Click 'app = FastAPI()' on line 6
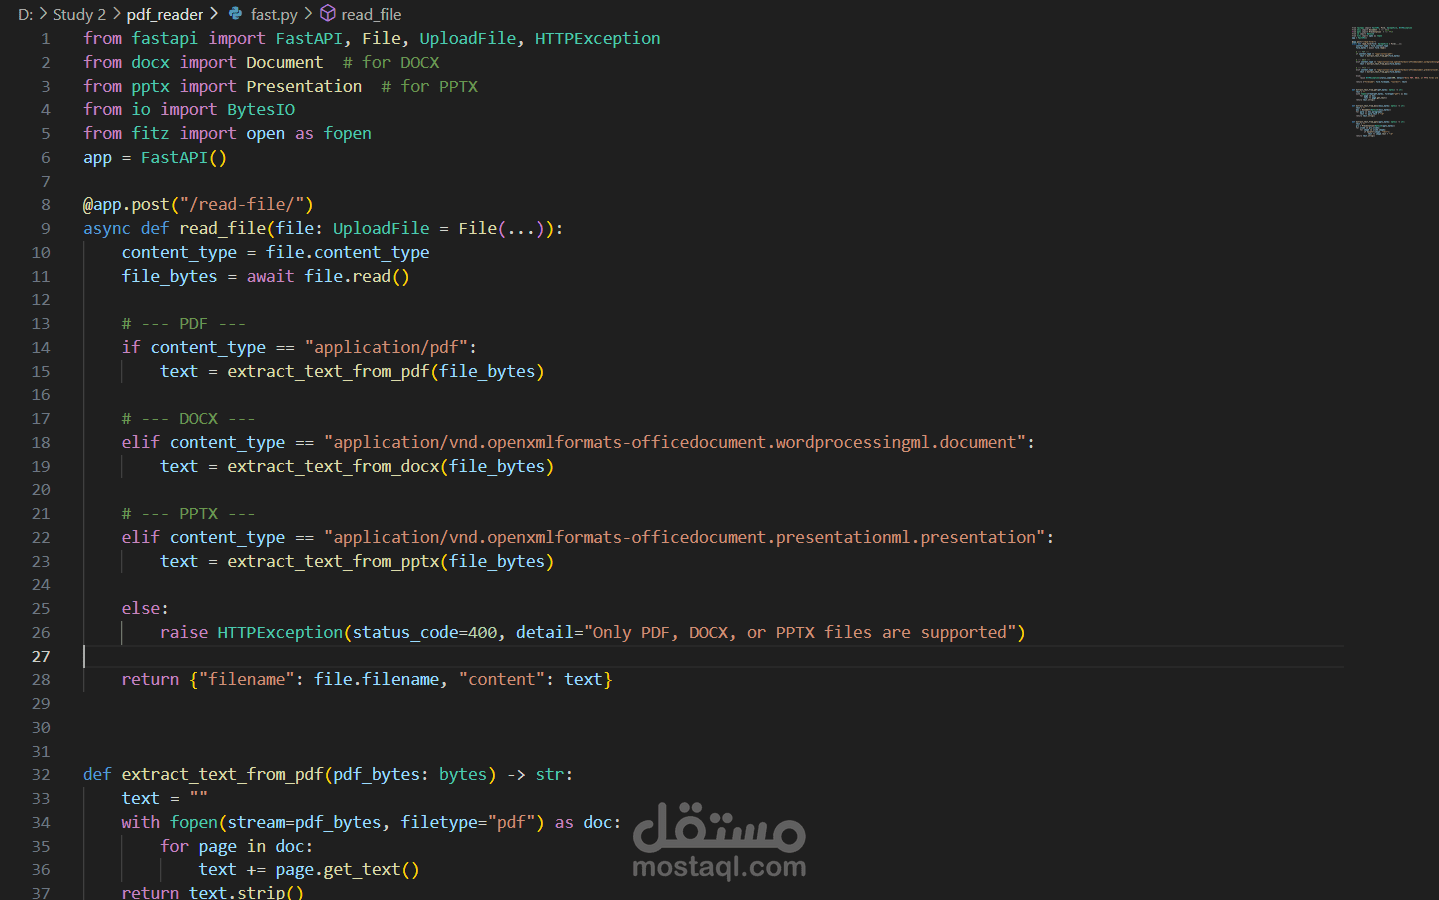The image size is (1439, 900). [155, 157]
